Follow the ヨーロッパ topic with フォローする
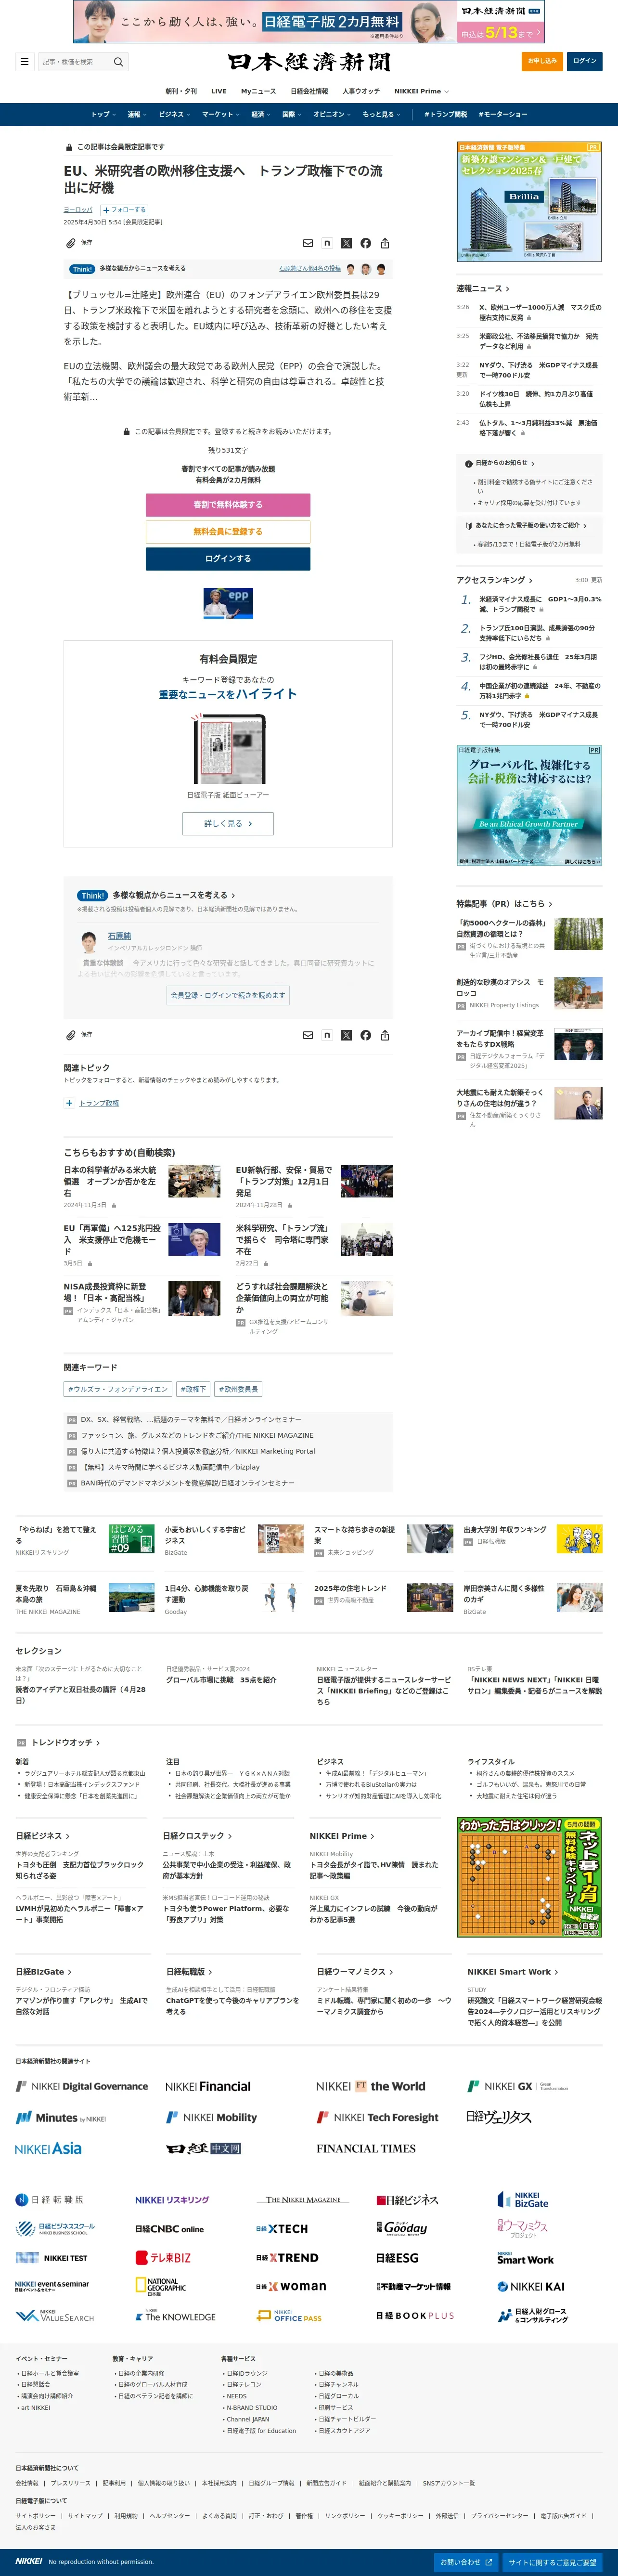 pyautogui.click(x=124, y=210)
